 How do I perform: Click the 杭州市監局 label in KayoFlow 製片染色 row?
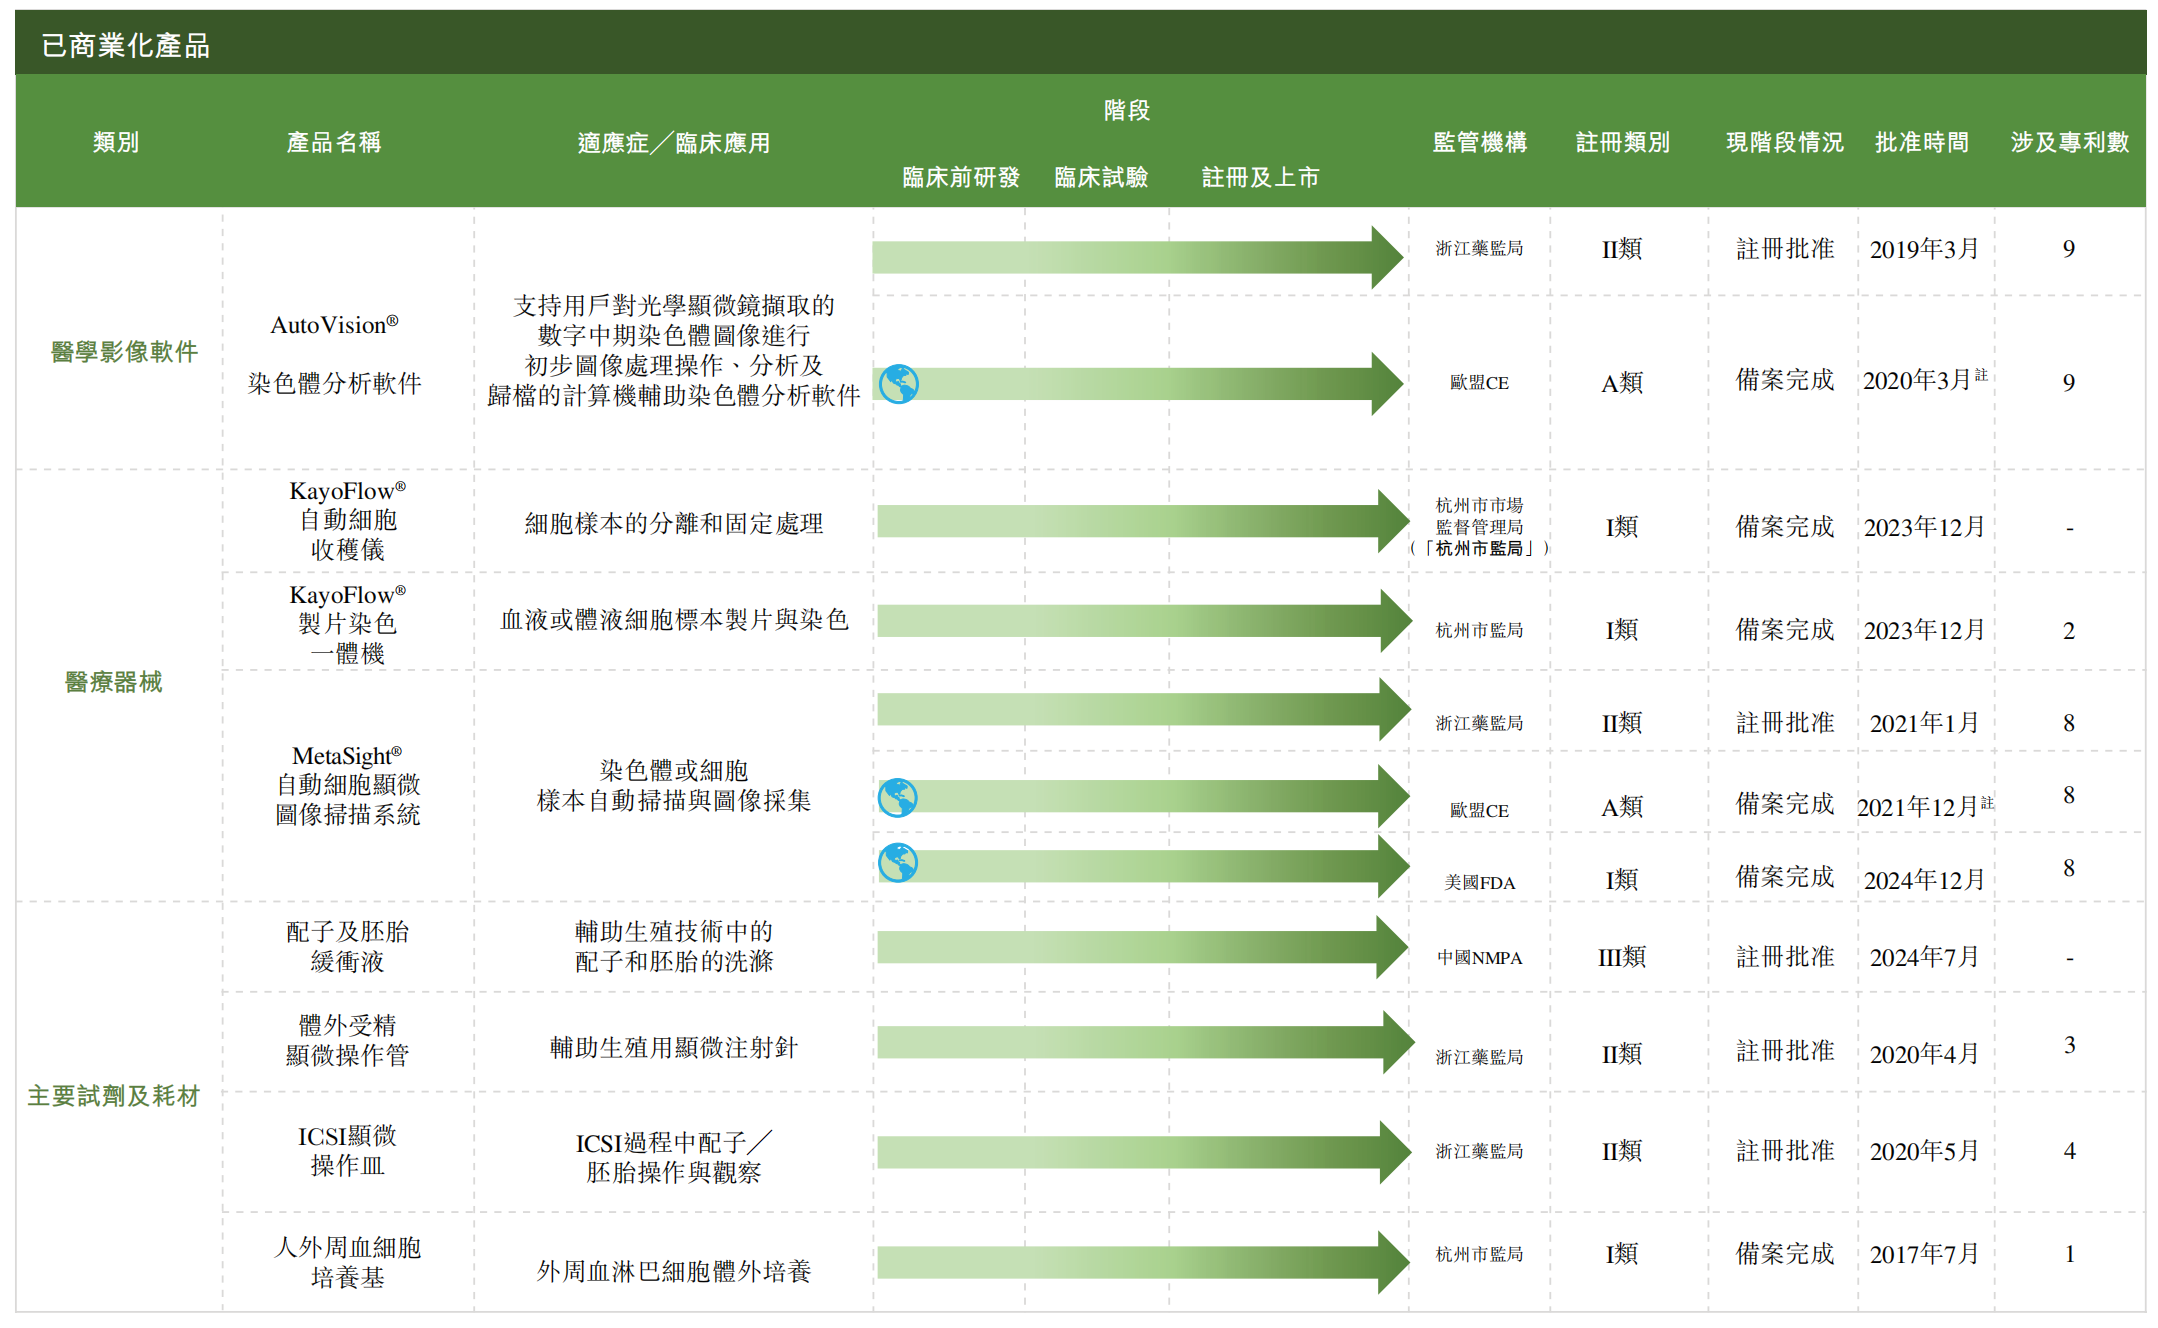[1479, 629]
